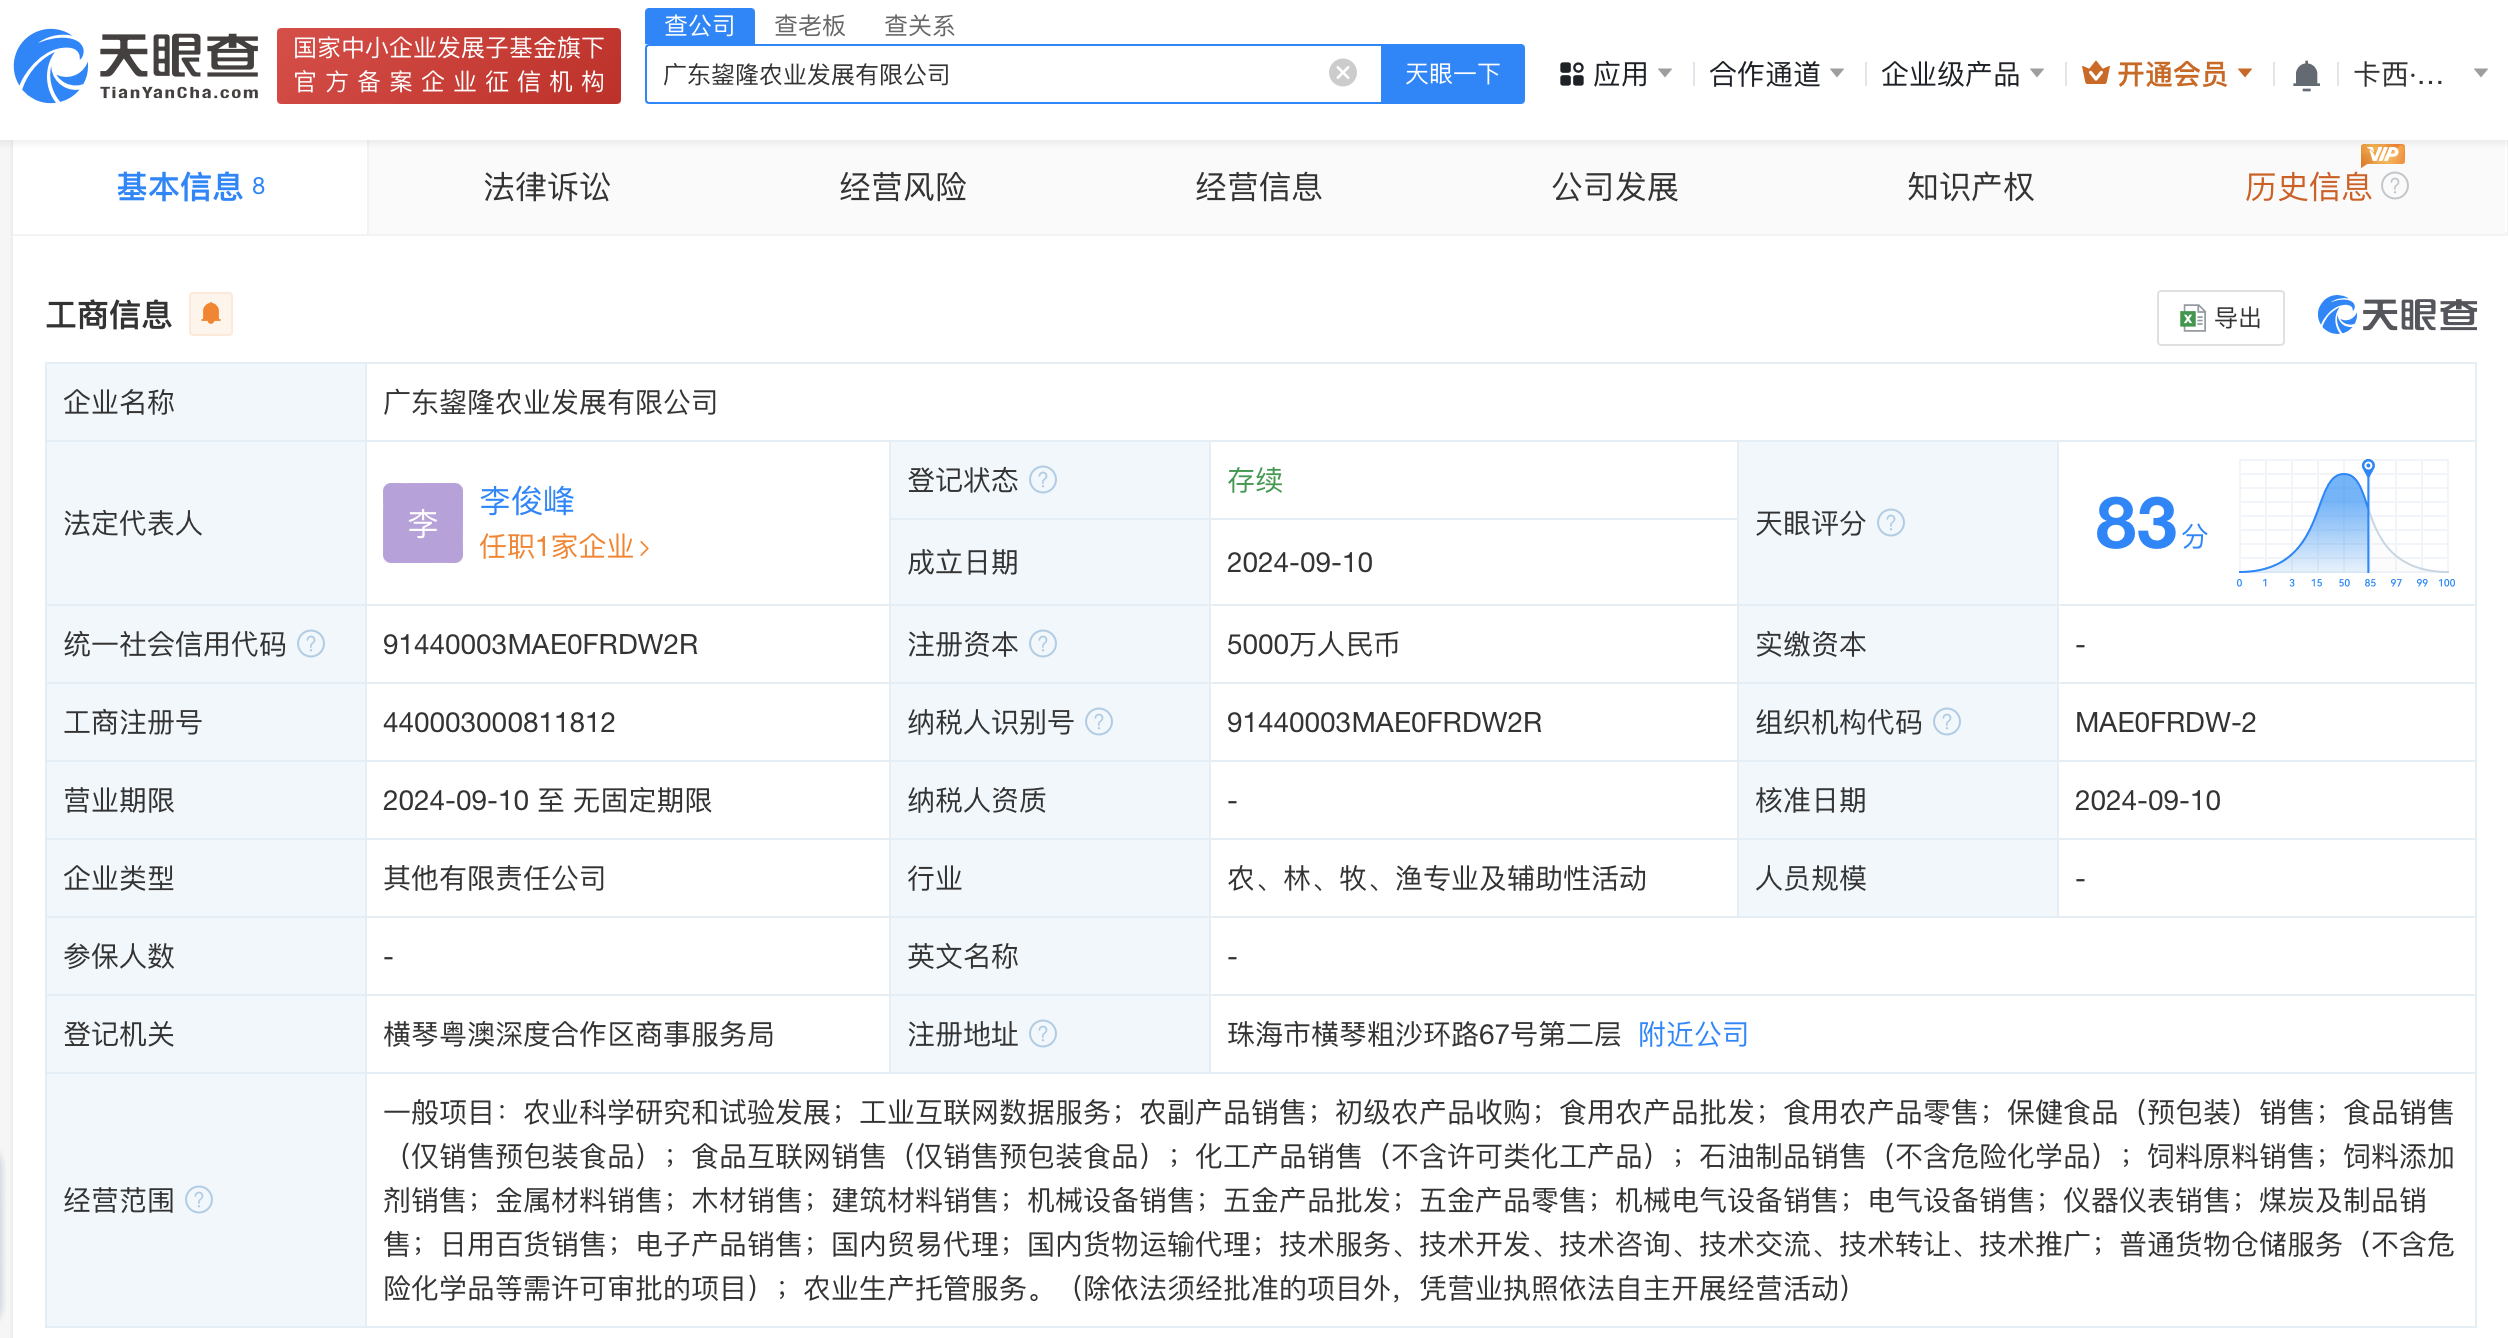2508x1338 pixels.
Task: Switch to the 查老板 tab
Action: click(809, 24)
